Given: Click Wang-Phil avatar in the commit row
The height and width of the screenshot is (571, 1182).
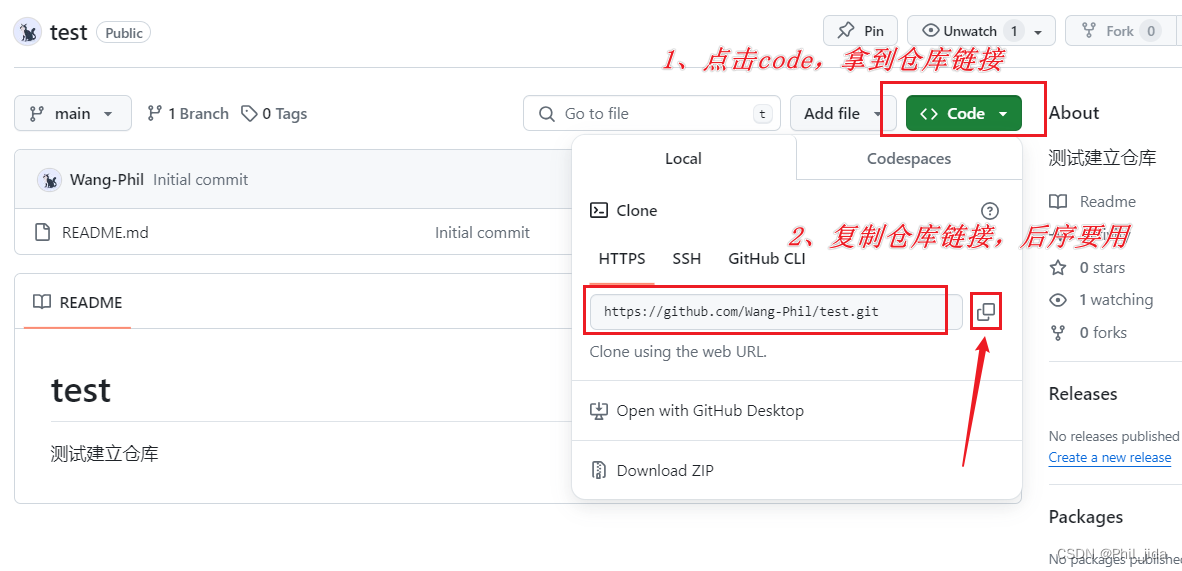Looking at the screenshot, I should [49, 180].
